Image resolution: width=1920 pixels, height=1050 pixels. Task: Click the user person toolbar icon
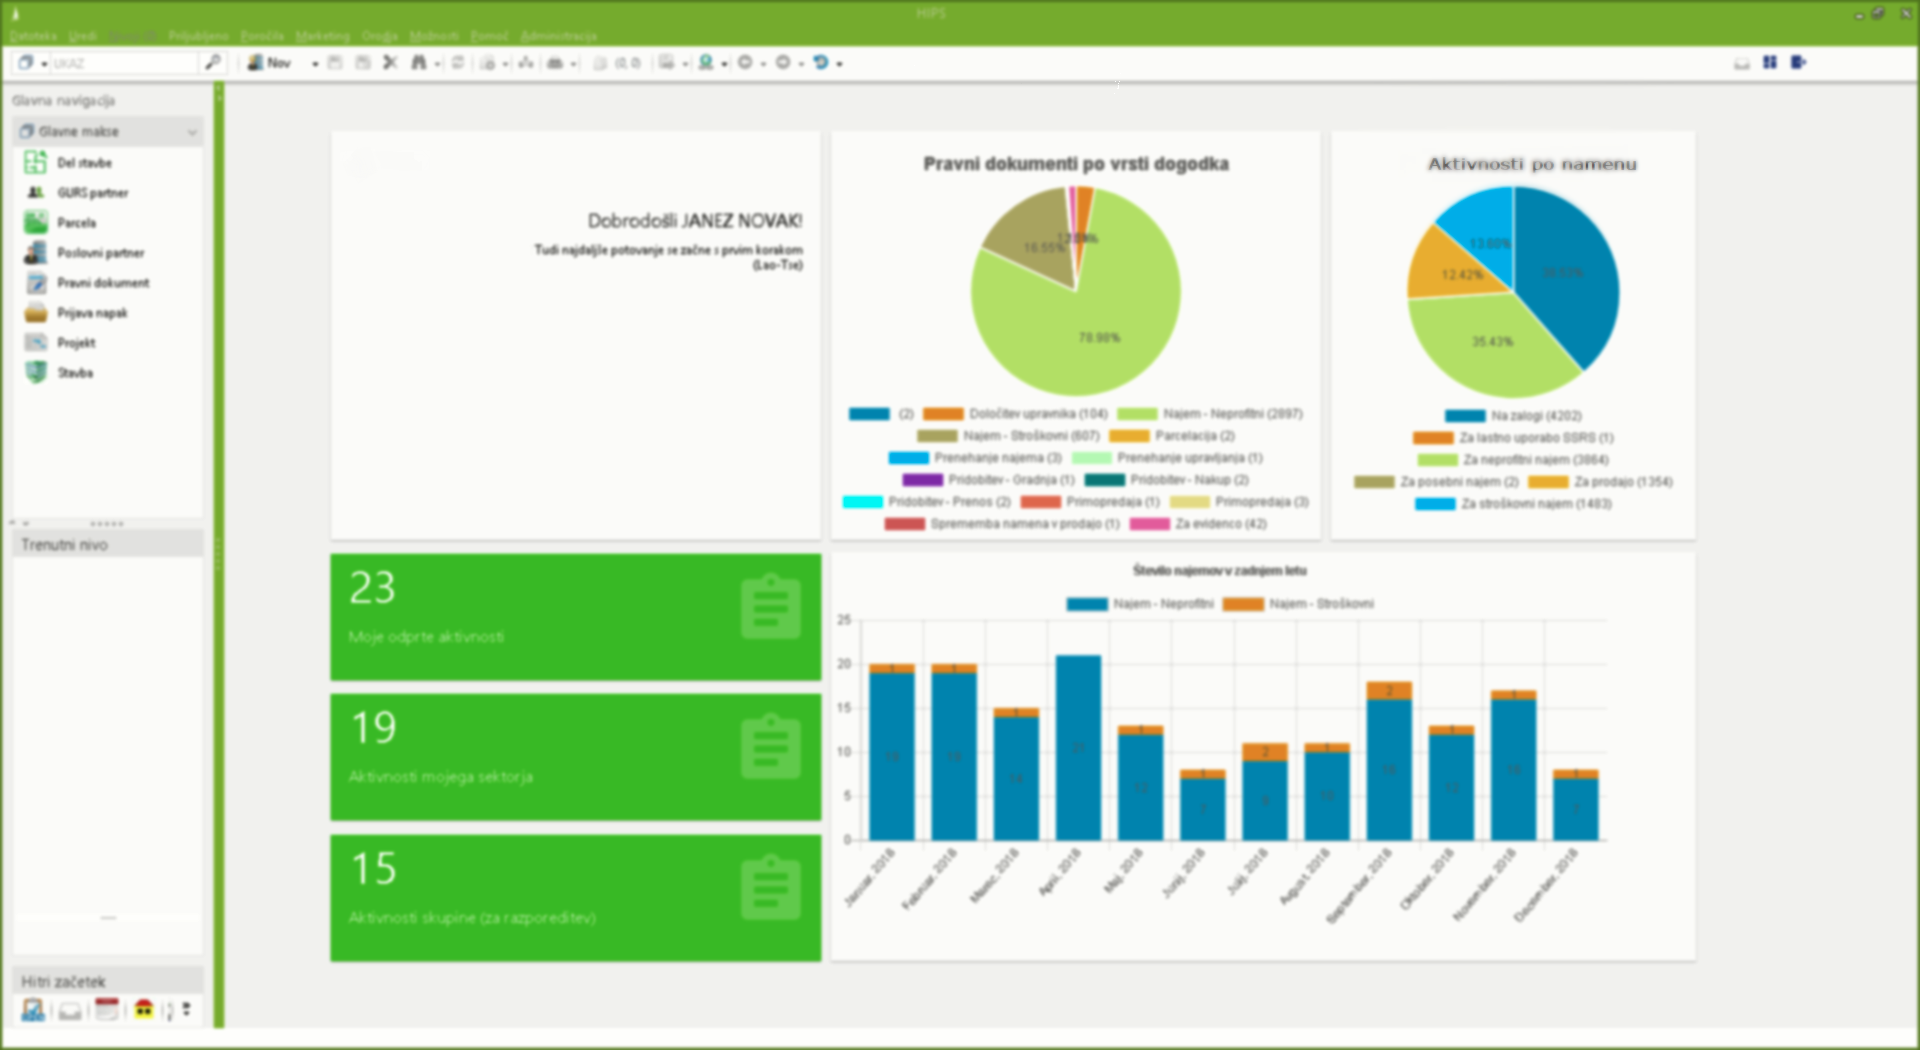pyautogui.click(x=706, y=62)
